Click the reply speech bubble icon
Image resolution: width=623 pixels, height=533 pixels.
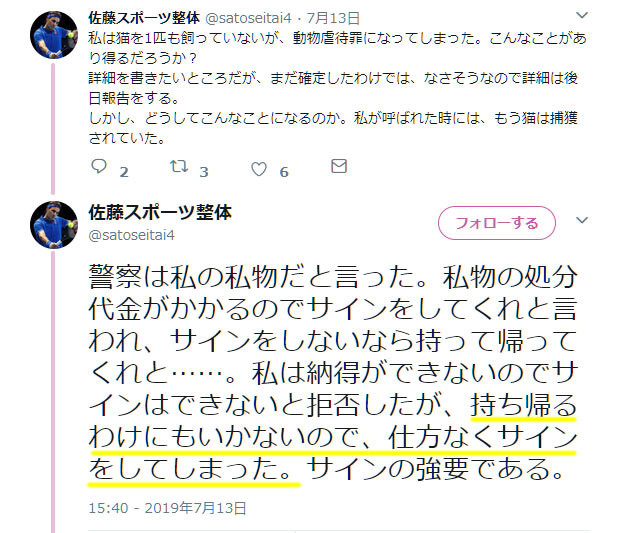point(99,166)
